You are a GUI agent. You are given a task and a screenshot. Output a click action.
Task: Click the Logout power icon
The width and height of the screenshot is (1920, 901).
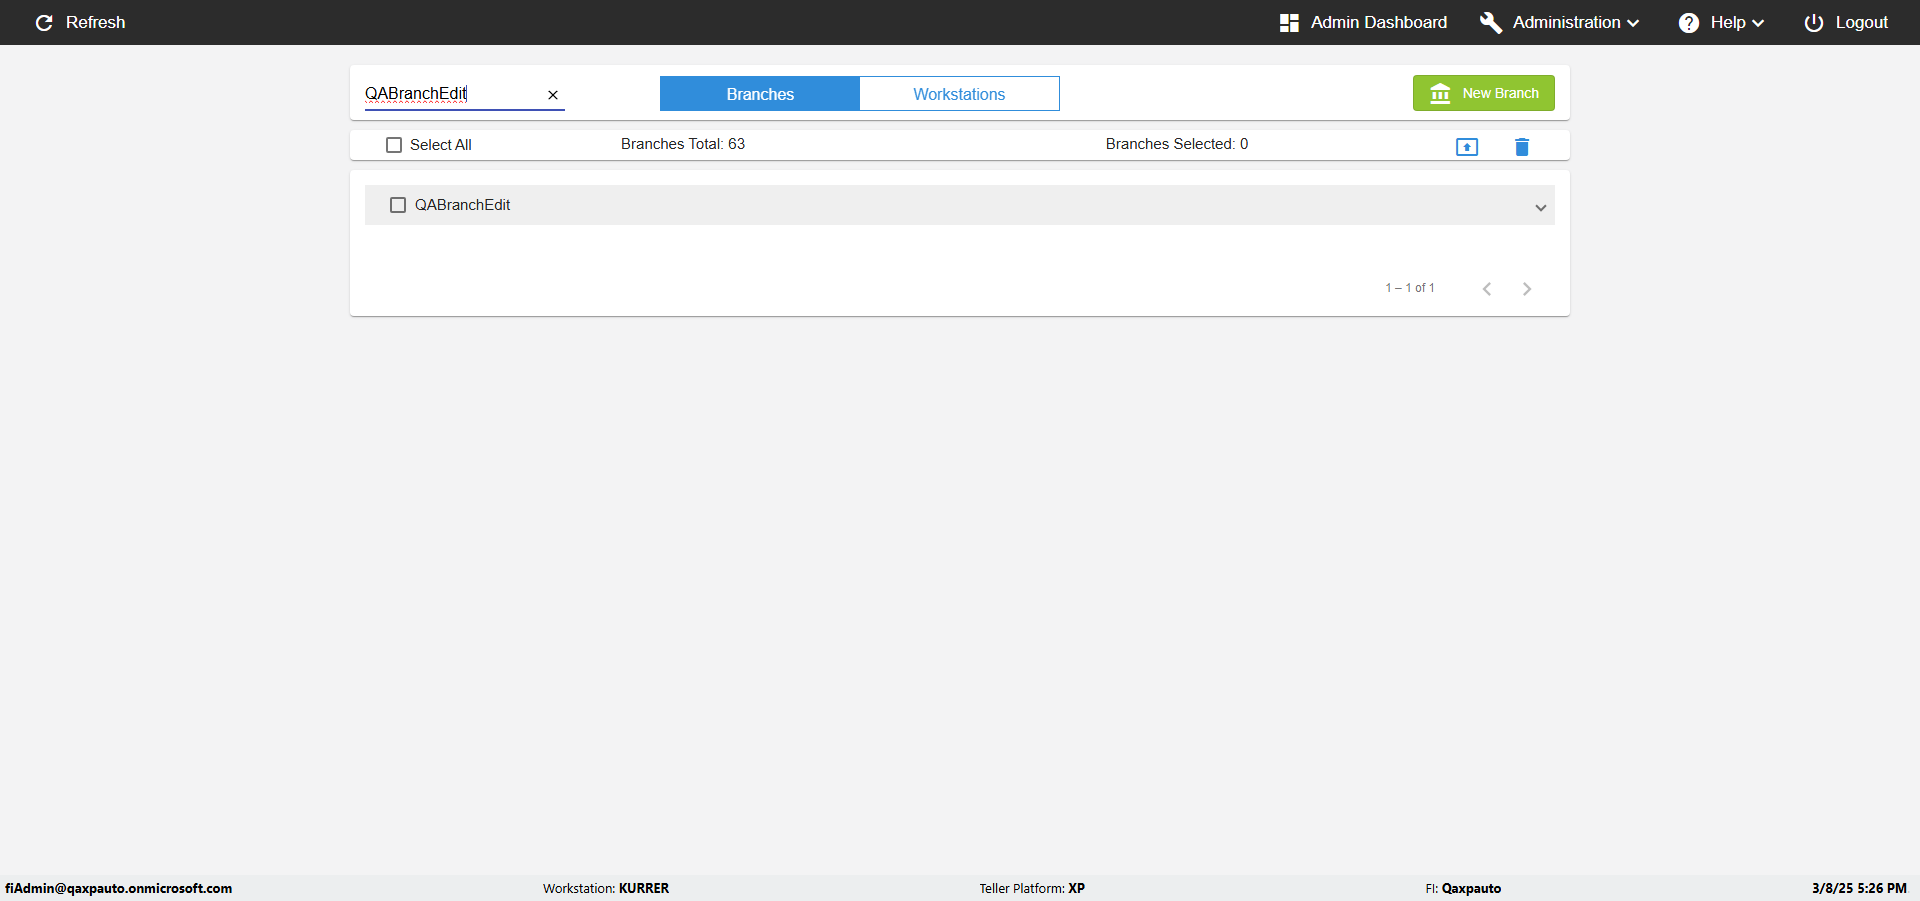point(1814,23)
